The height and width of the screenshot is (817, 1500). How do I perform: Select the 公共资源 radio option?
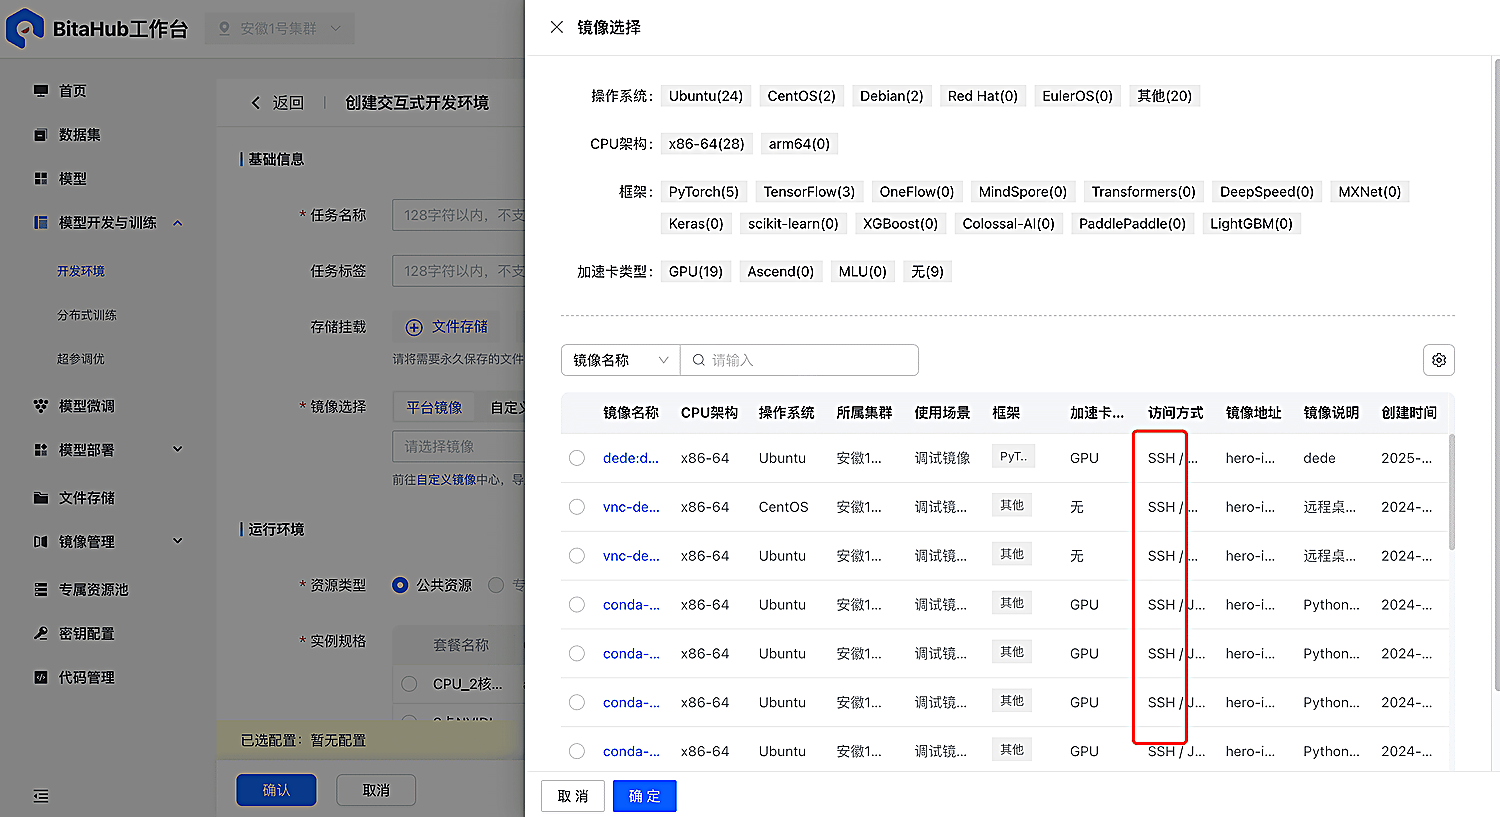click(400, 585)
